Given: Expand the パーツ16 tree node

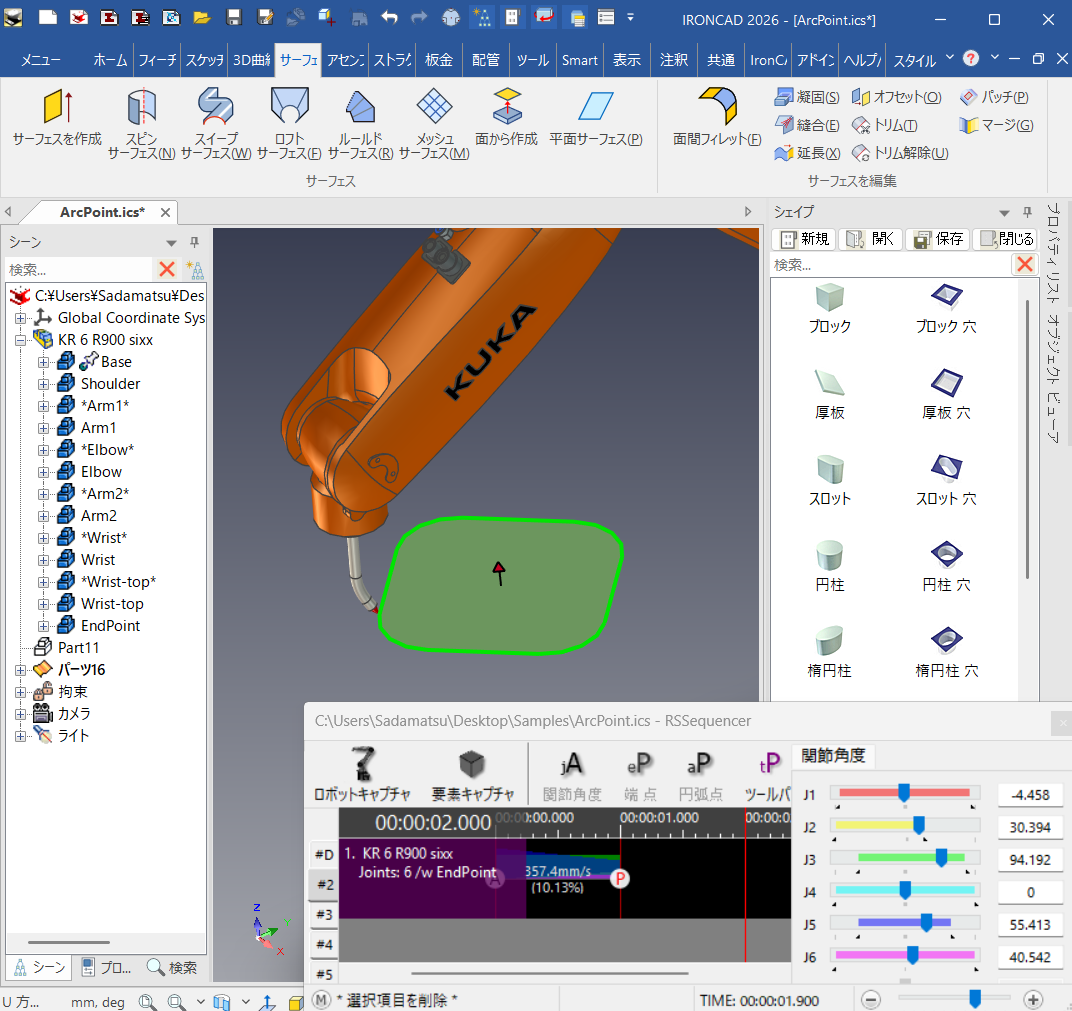Looking at the screenshot, I should coord(21,670).
